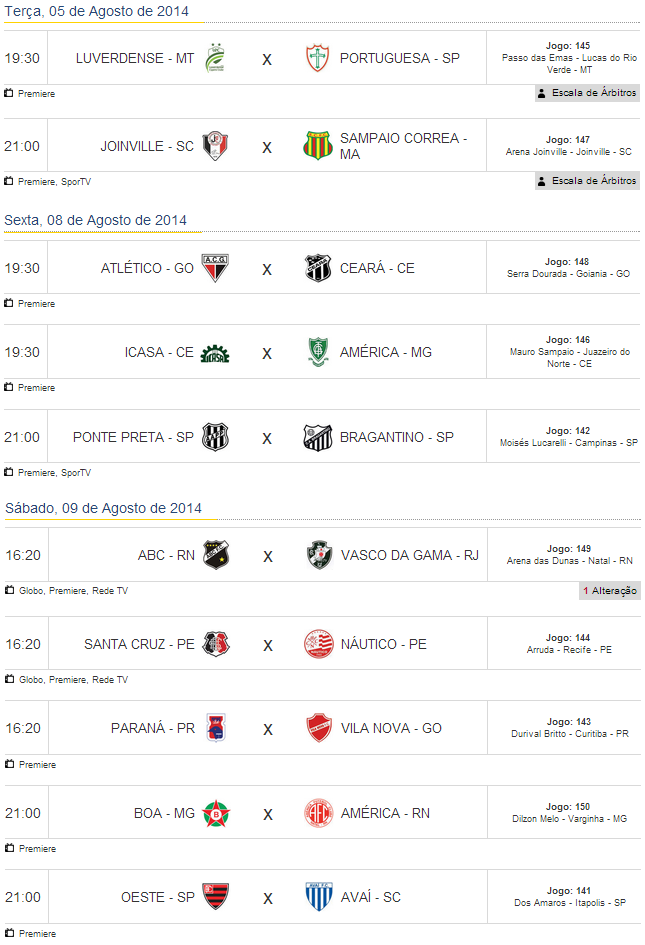Screen dimensions: 645x945
Task: Select the Ponte Preta crest
Action: click(x=215, y=437)
